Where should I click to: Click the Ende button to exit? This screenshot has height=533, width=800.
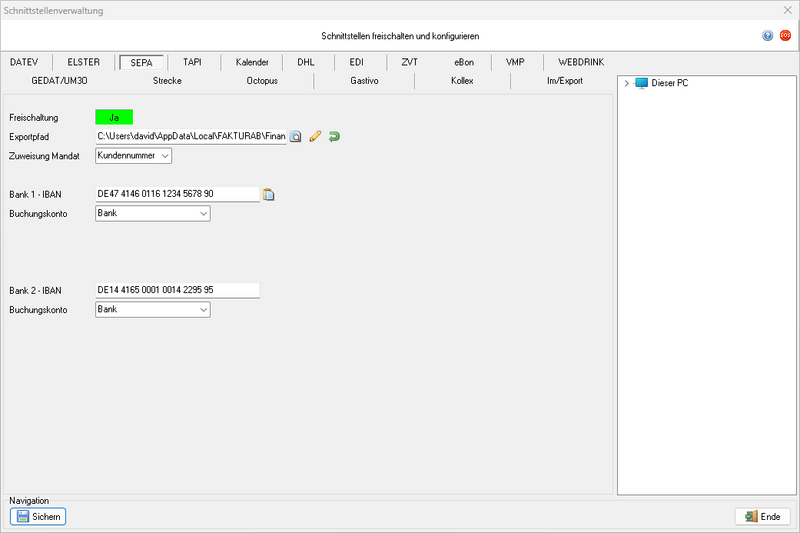click(762, 516)
